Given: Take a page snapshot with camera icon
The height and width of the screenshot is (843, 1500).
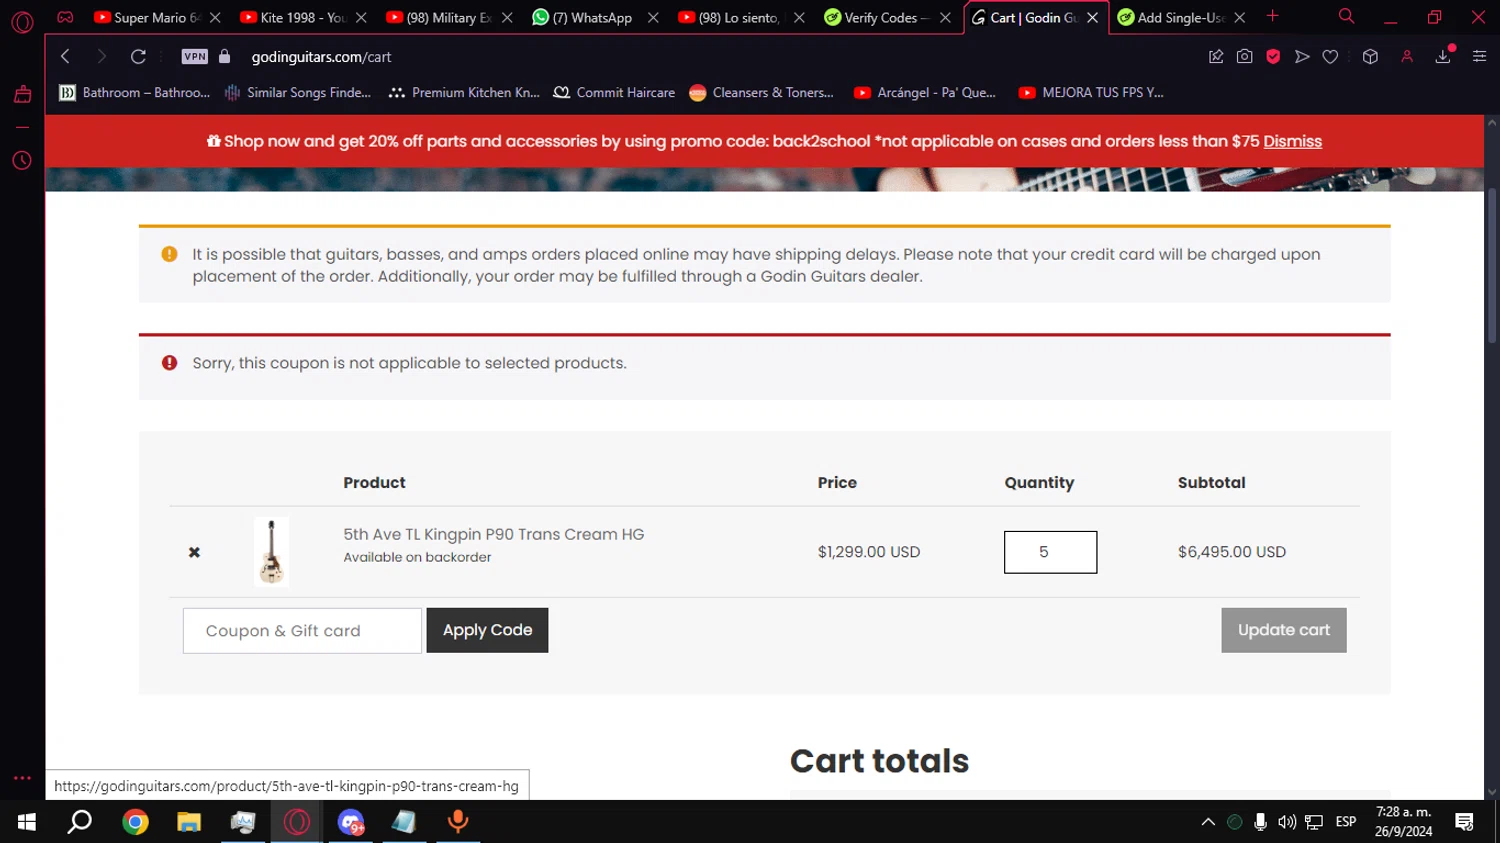Looking at the screenshot, I should (1244, 57).
